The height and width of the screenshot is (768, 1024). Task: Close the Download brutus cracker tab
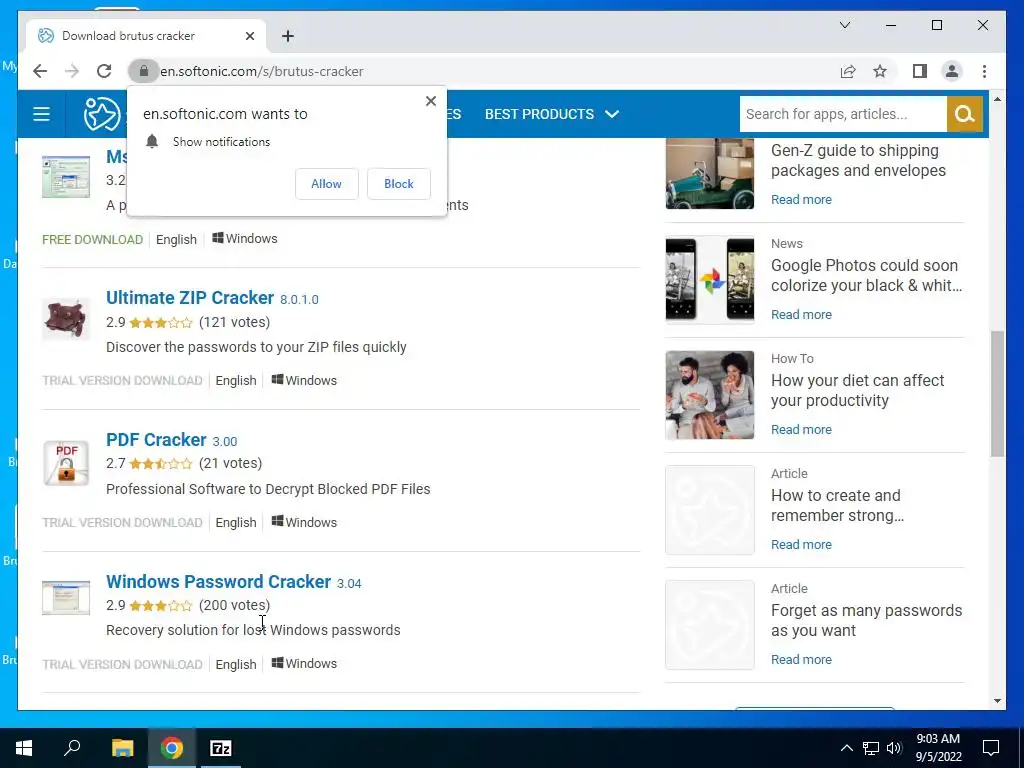[249, 36]
